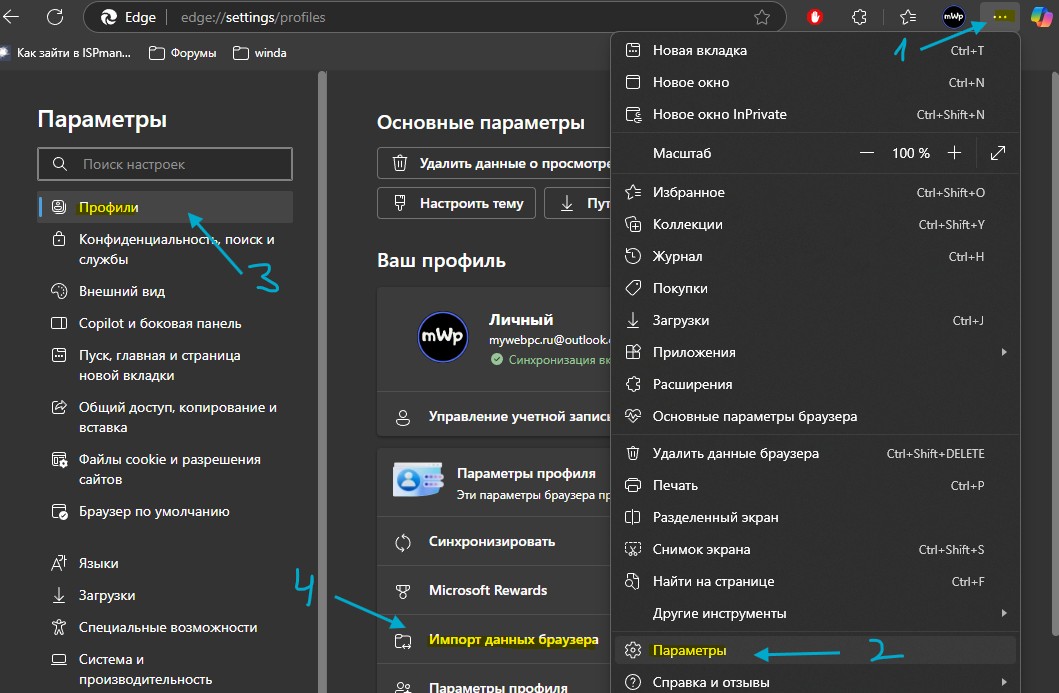Expand Справка и отзывы submenu arrow

coord(1004,682)
